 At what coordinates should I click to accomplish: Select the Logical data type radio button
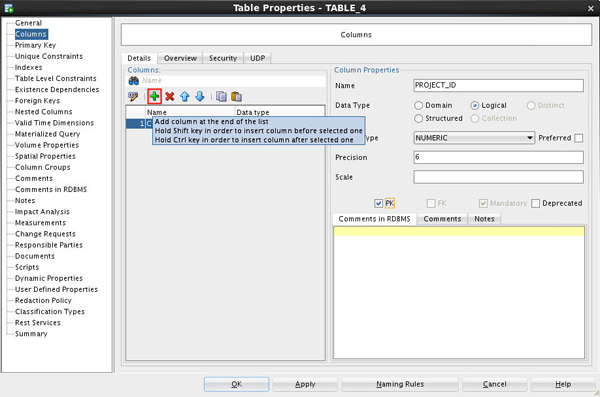click(x=474, y=105)
